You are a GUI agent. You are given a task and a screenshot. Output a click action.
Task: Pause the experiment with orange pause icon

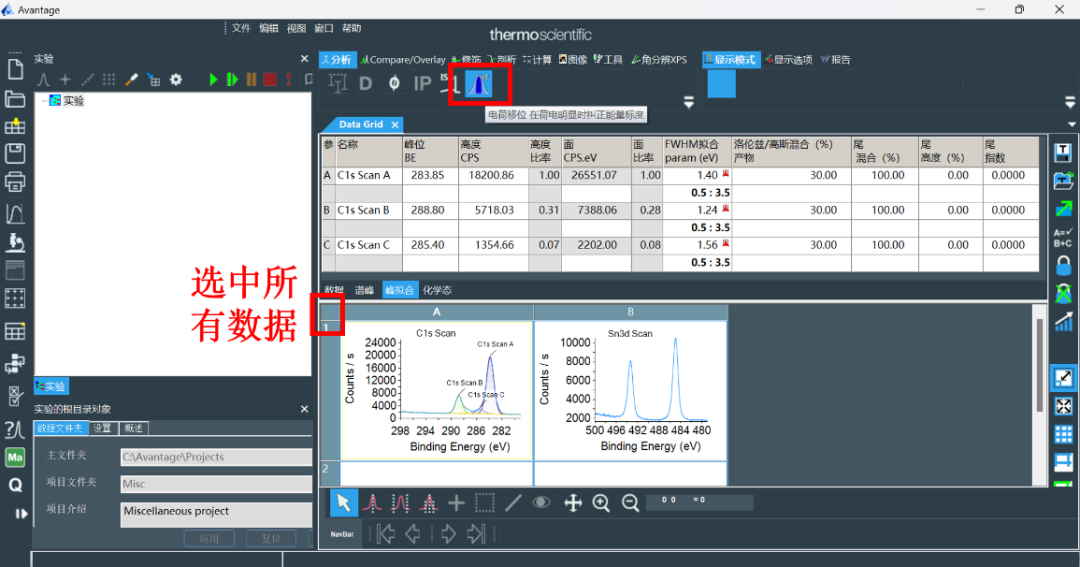[x=251, y=80]
